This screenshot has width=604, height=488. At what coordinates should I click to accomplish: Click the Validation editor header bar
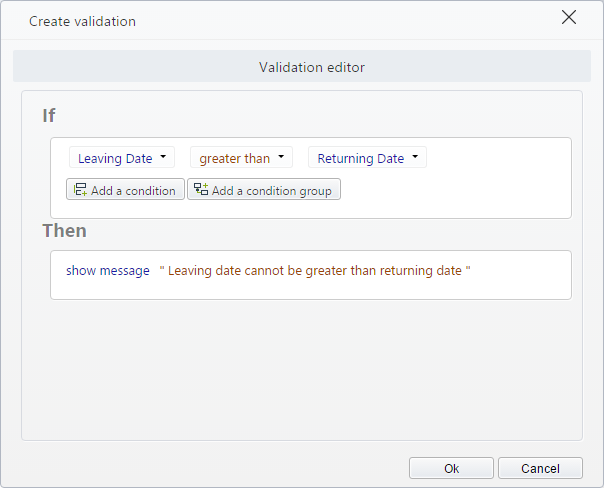tap(302, 66)
